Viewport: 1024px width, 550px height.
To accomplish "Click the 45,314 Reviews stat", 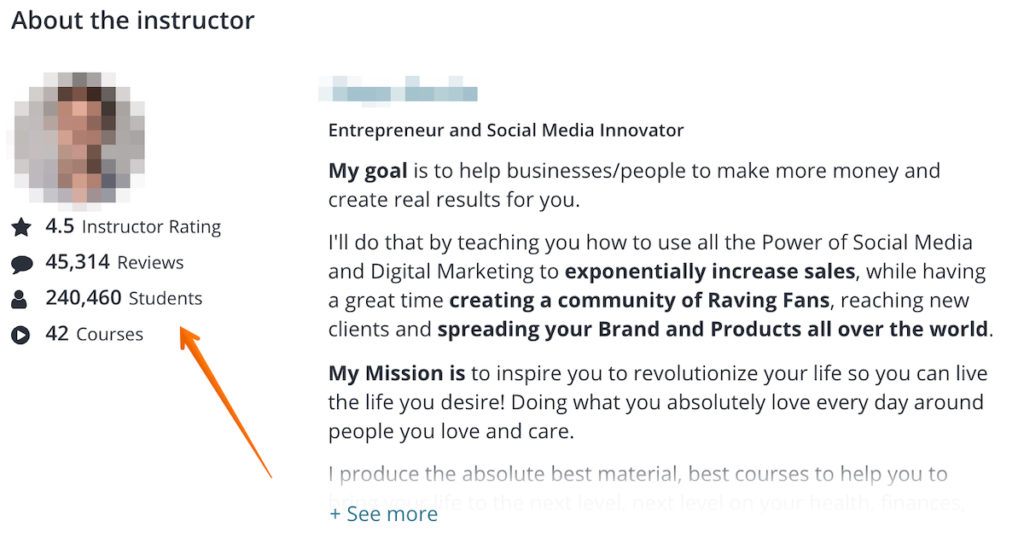I will tap(114, 262).
